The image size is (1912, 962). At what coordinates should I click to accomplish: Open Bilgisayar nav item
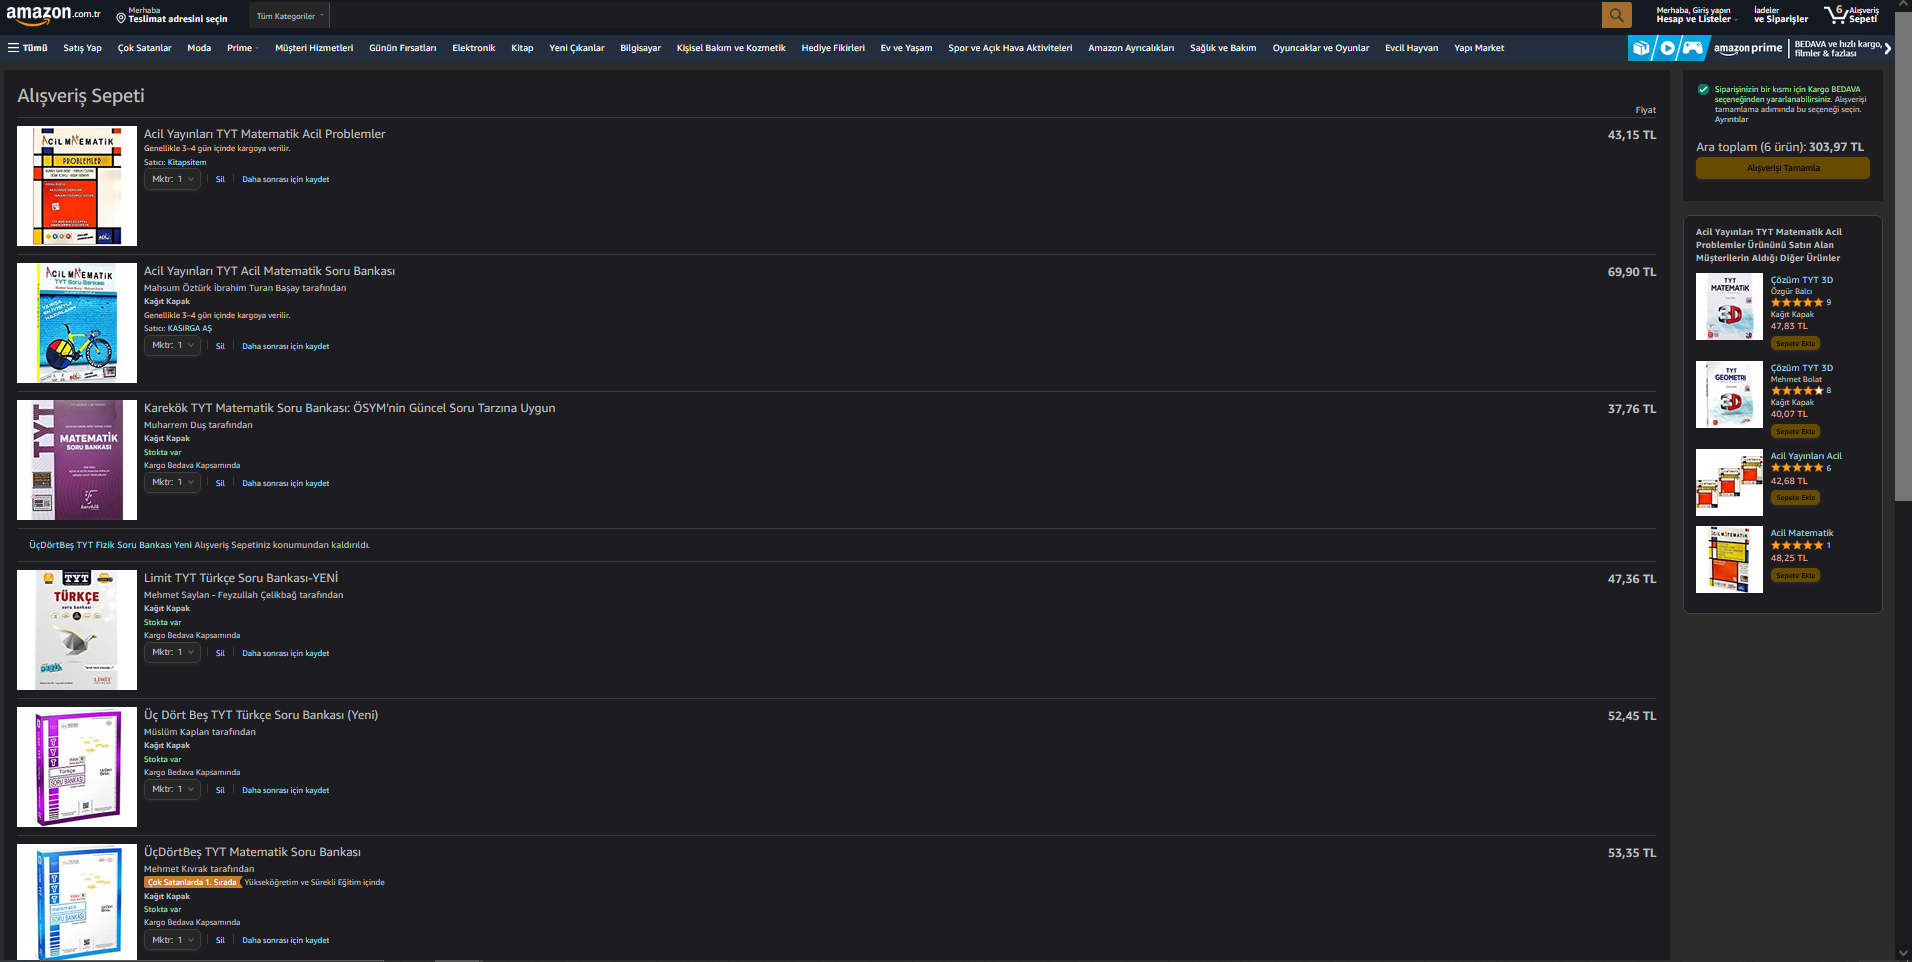click(640, 48)
